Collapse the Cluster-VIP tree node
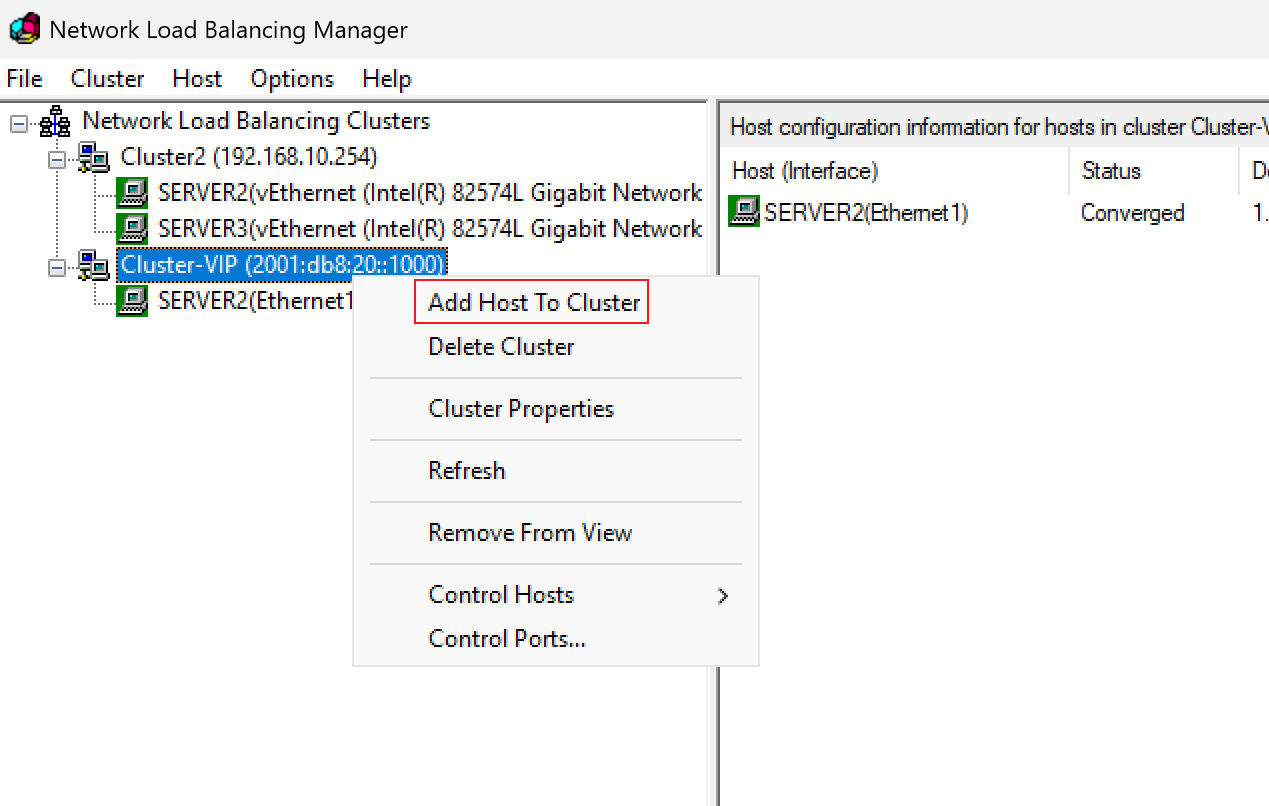This screenshot has width=1269, height=806. 57,266
